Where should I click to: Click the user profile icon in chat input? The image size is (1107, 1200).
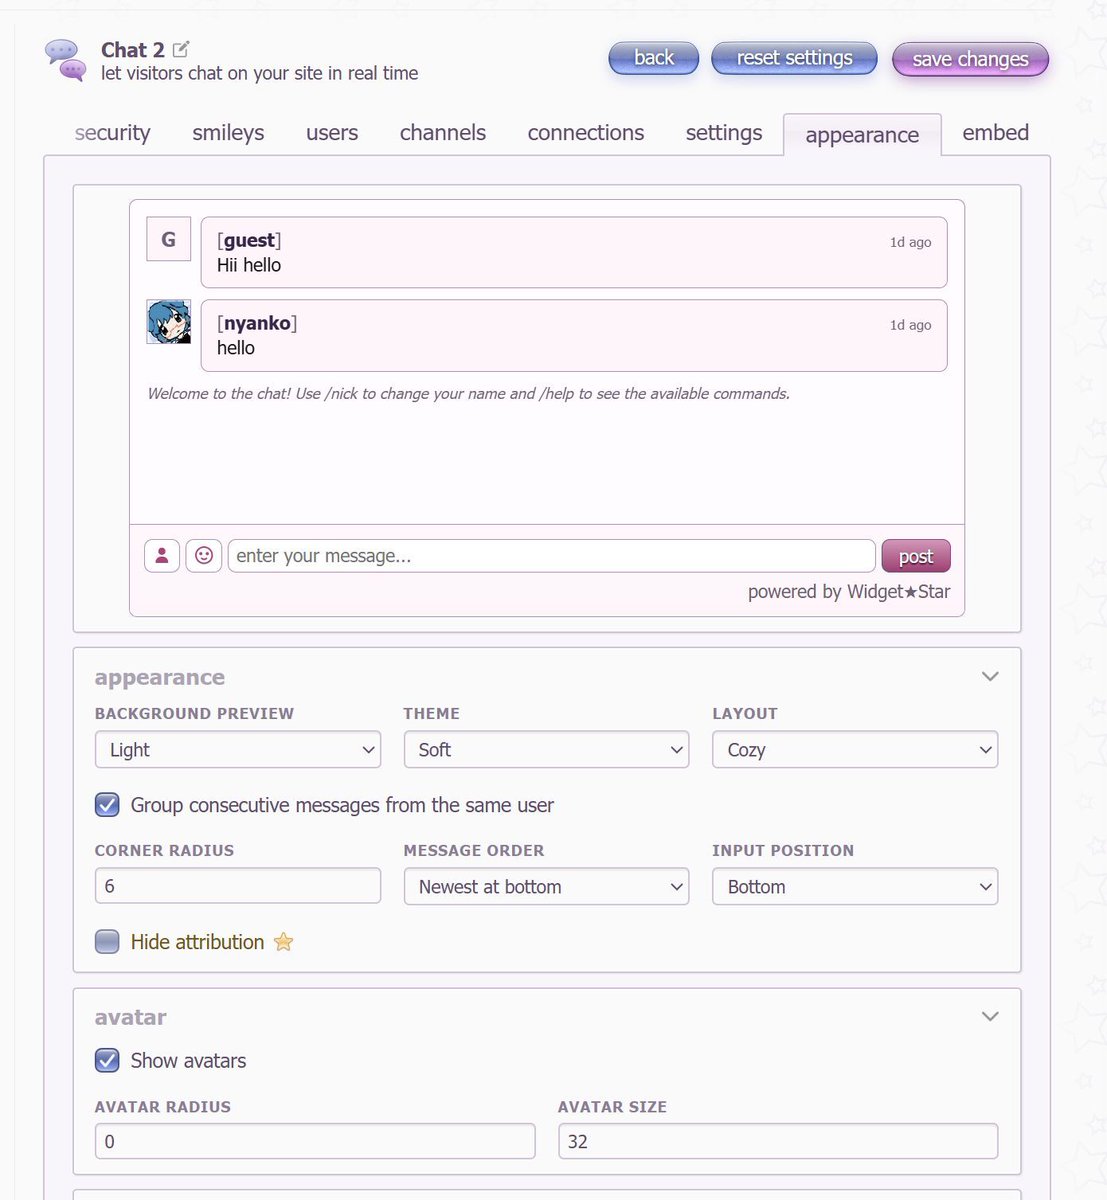coord(162,555)
